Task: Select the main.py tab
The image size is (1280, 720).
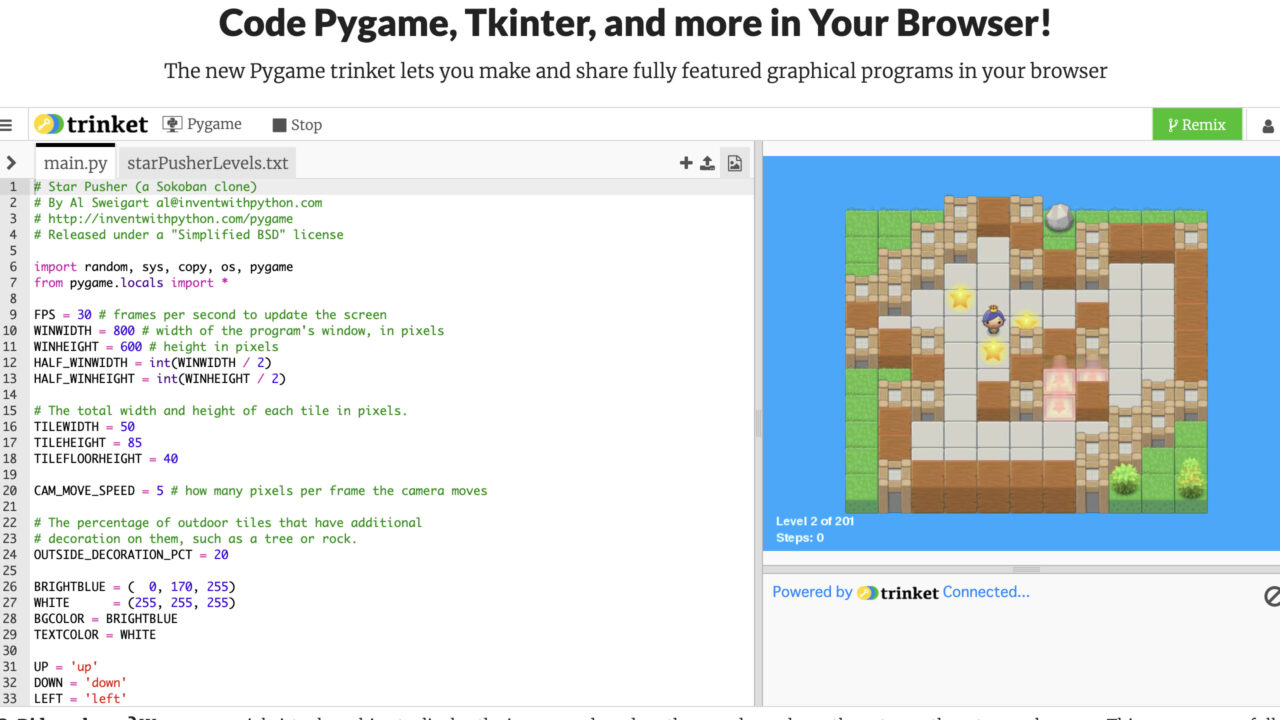Action: pos(74,163)
